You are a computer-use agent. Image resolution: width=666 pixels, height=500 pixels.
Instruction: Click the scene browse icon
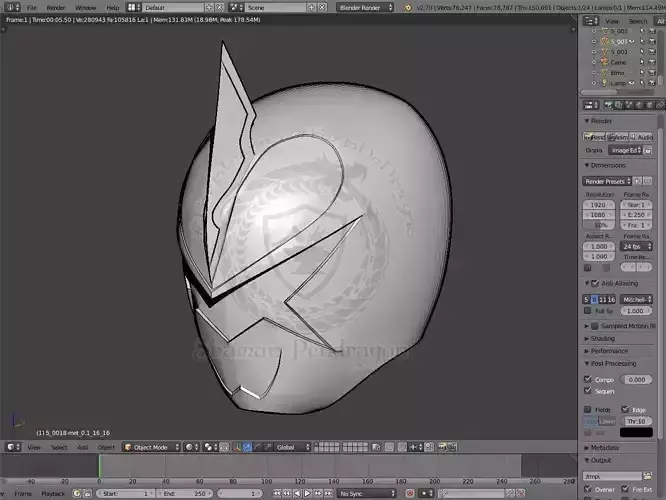click(x=236, y=8)
